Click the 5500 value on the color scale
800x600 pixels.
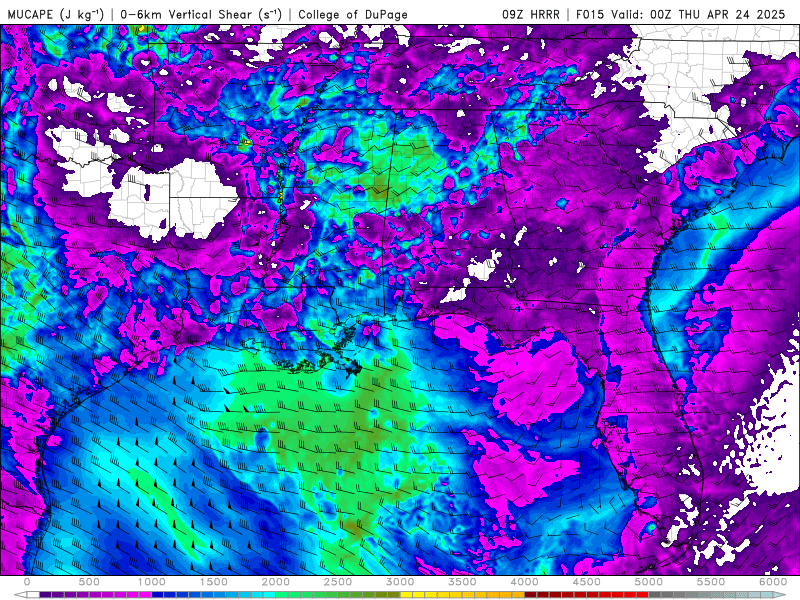tap(711, 582)
